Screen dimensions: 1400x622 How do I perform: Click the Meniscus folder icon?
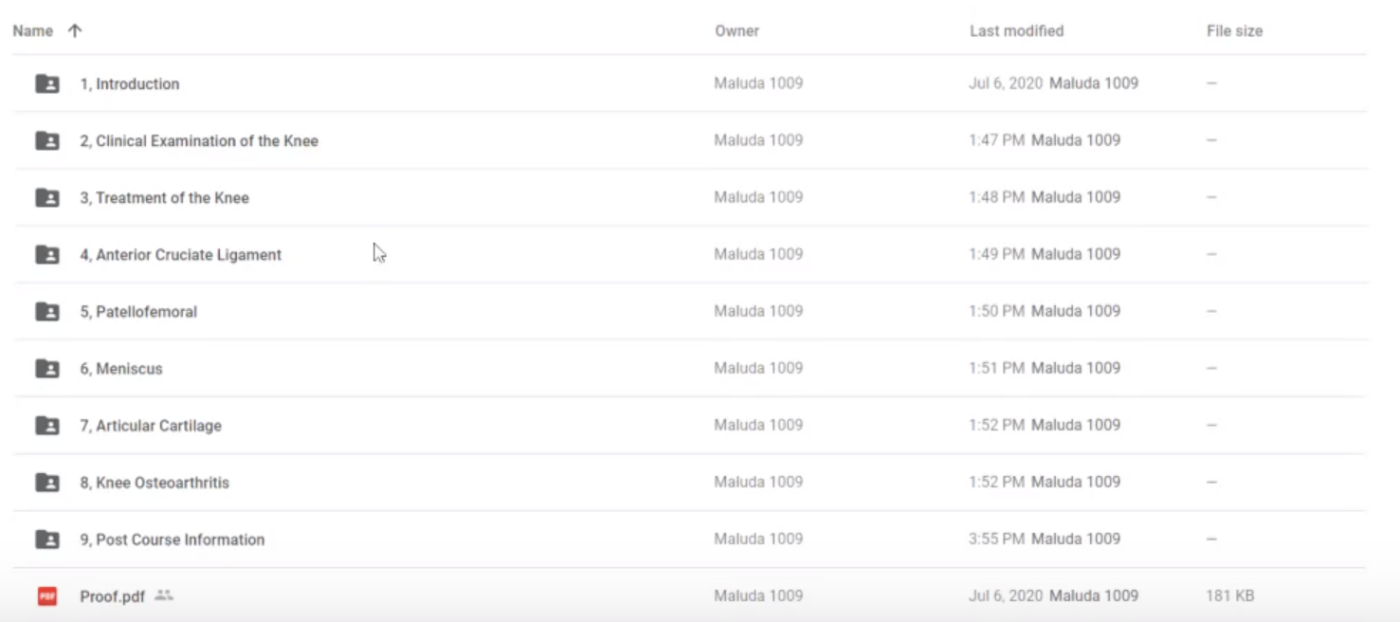[47, 369]
